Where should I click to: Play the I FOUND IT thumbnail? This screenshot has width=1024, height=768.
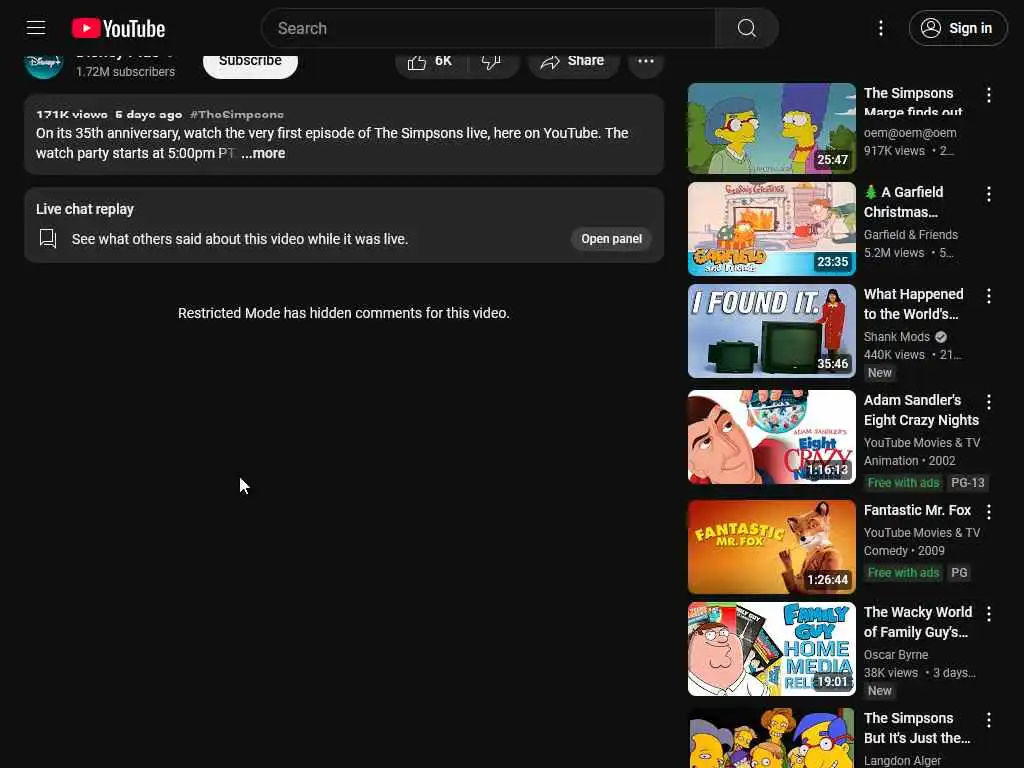[x=771, y=330]
